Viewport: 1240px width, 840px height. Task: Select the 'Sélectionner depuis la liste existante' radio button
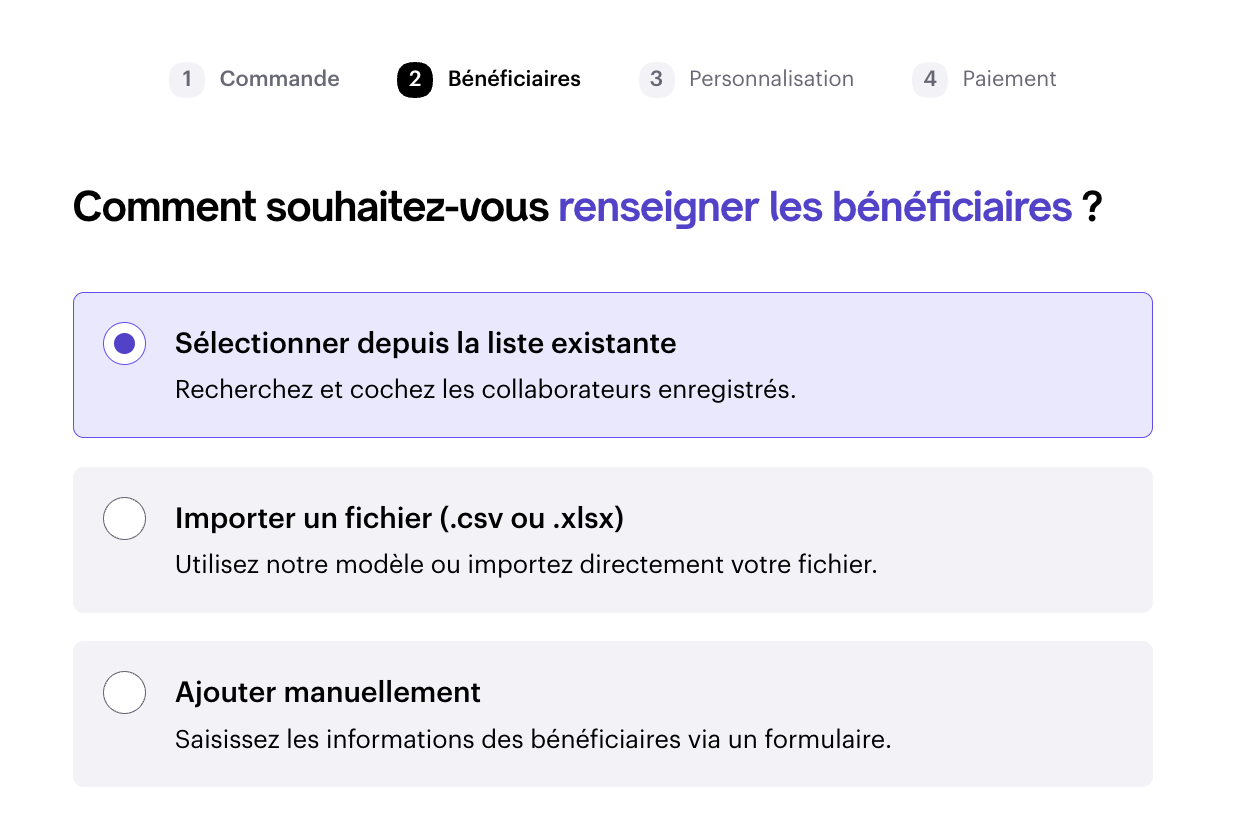point(125,344)
